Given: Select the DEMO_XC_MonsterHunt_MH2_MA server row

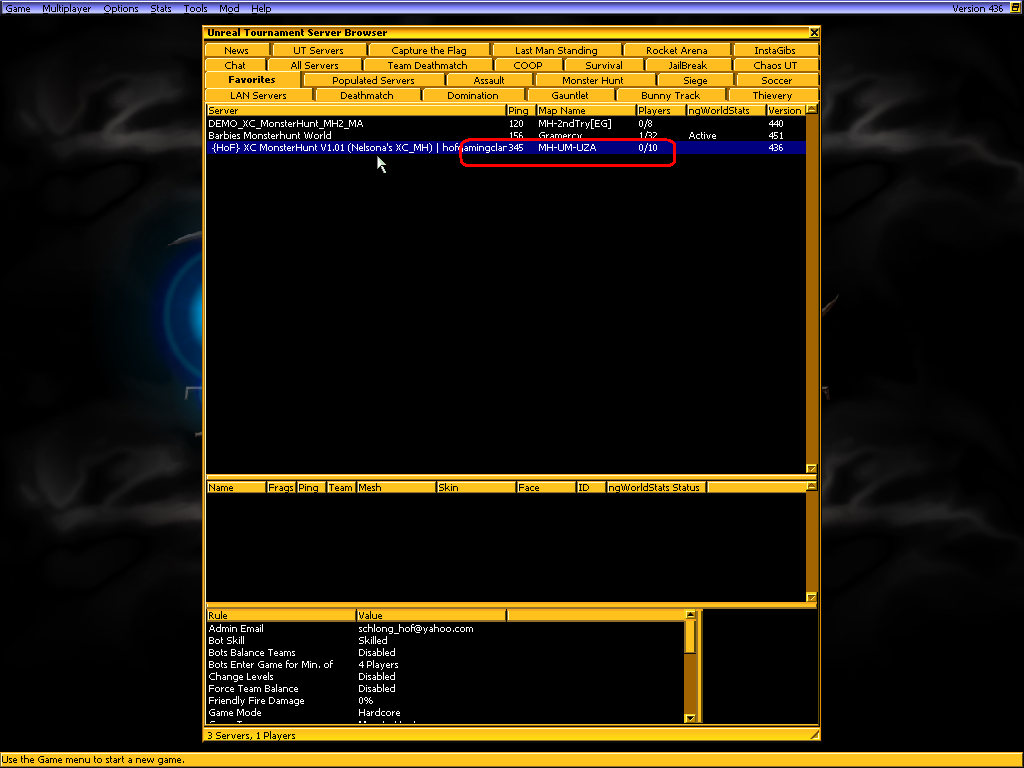Looking at the screenshot, I should tap(286, 123).
